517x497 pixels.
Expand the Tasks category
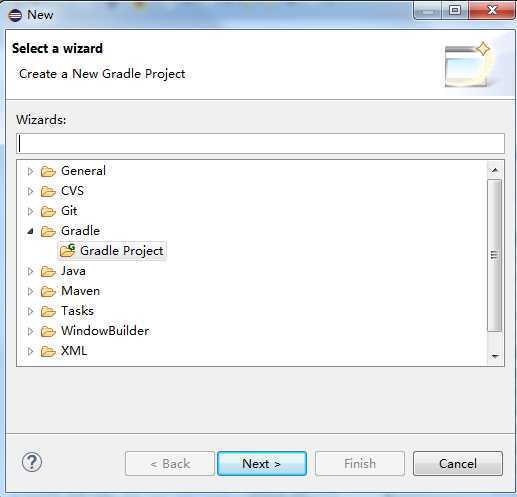(x=30, y=311)
